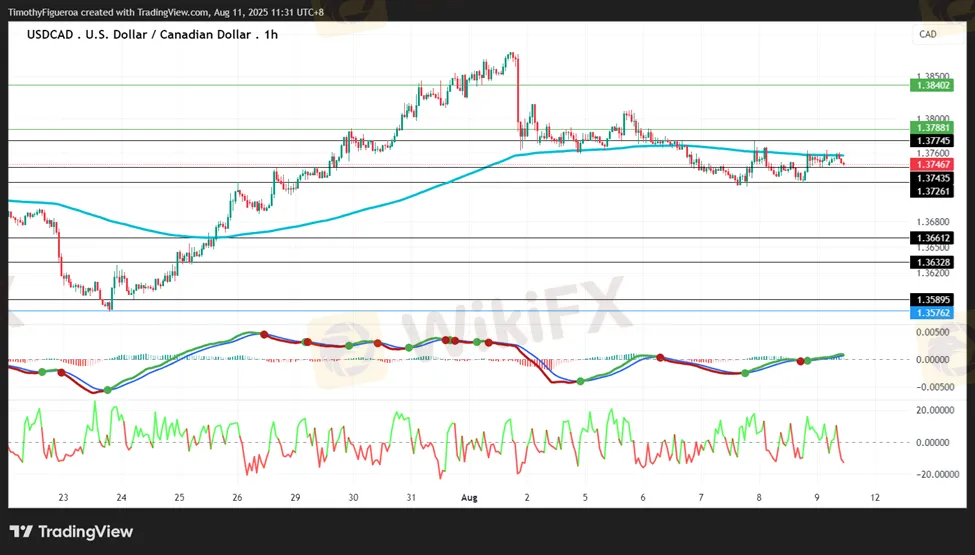Click the red current price tag 1.37467
This screenshot has height=555, width=975.
click(x=931, y=165)
